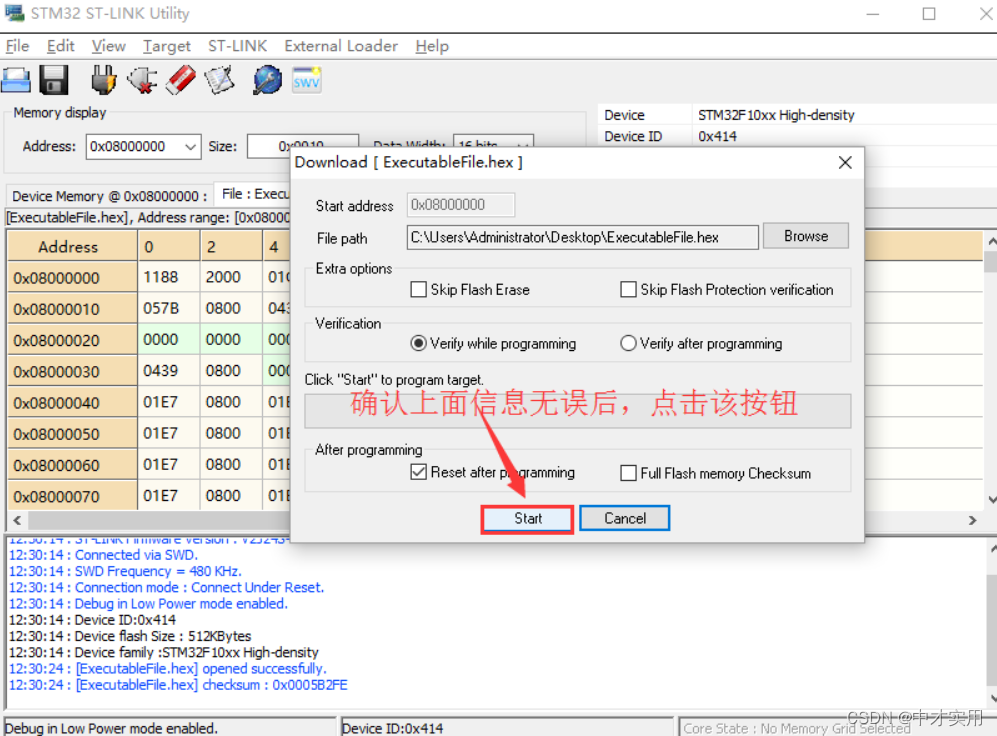
Task: Click the memory grid scroll-up arrow
Action: [991, 242]
